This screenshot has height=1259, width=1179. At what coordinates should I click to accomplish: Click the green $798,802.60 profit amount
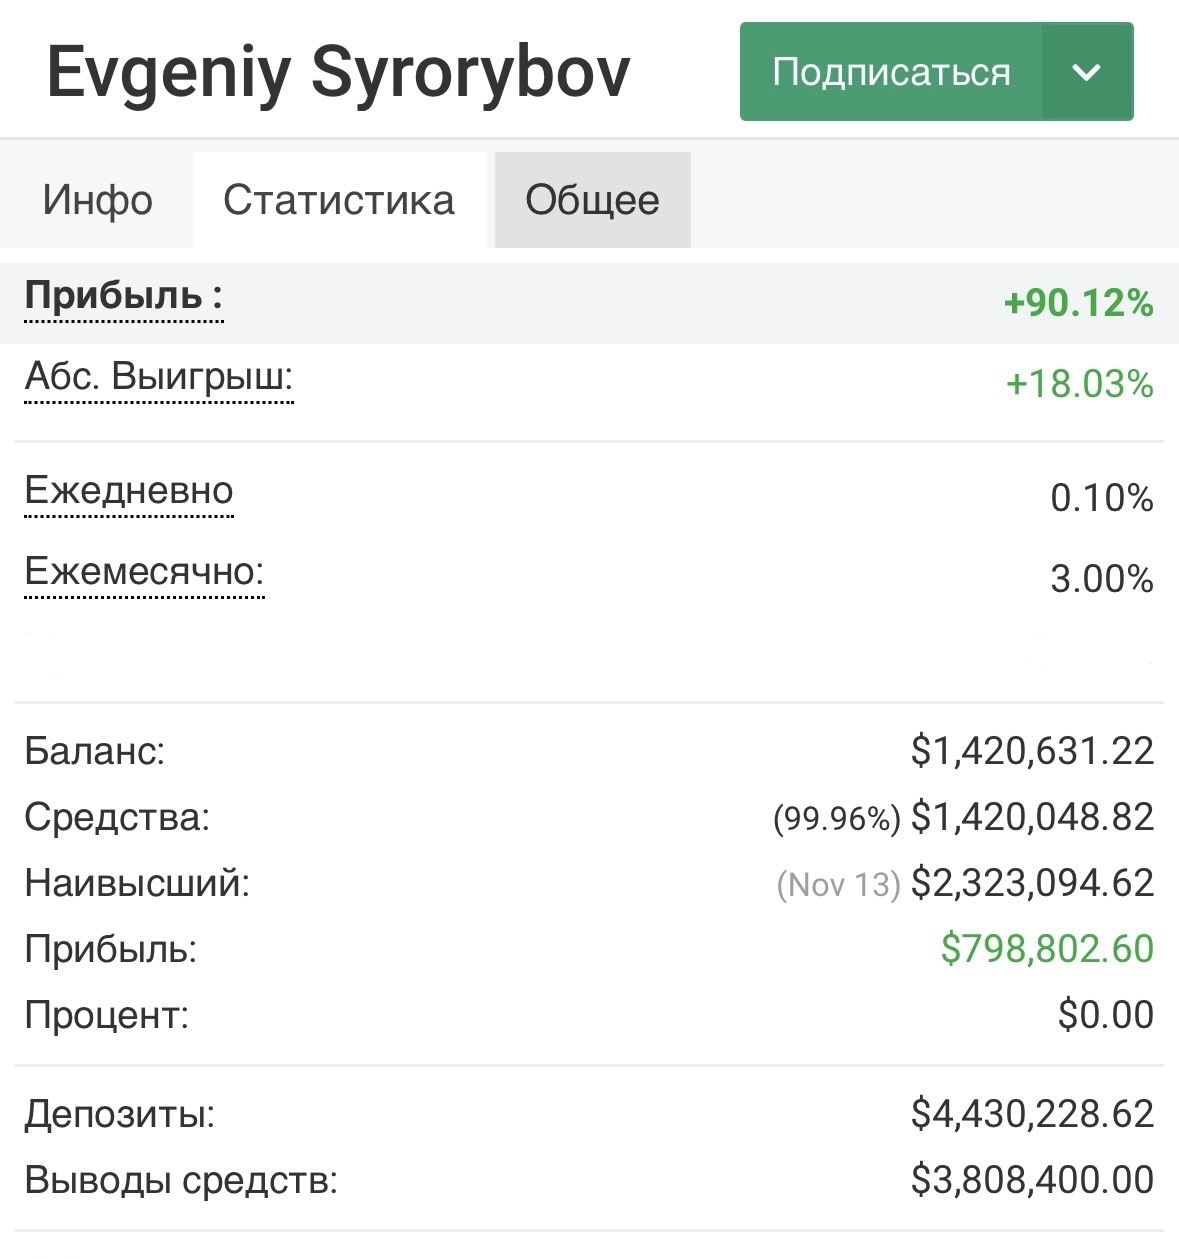point(1047,948)
